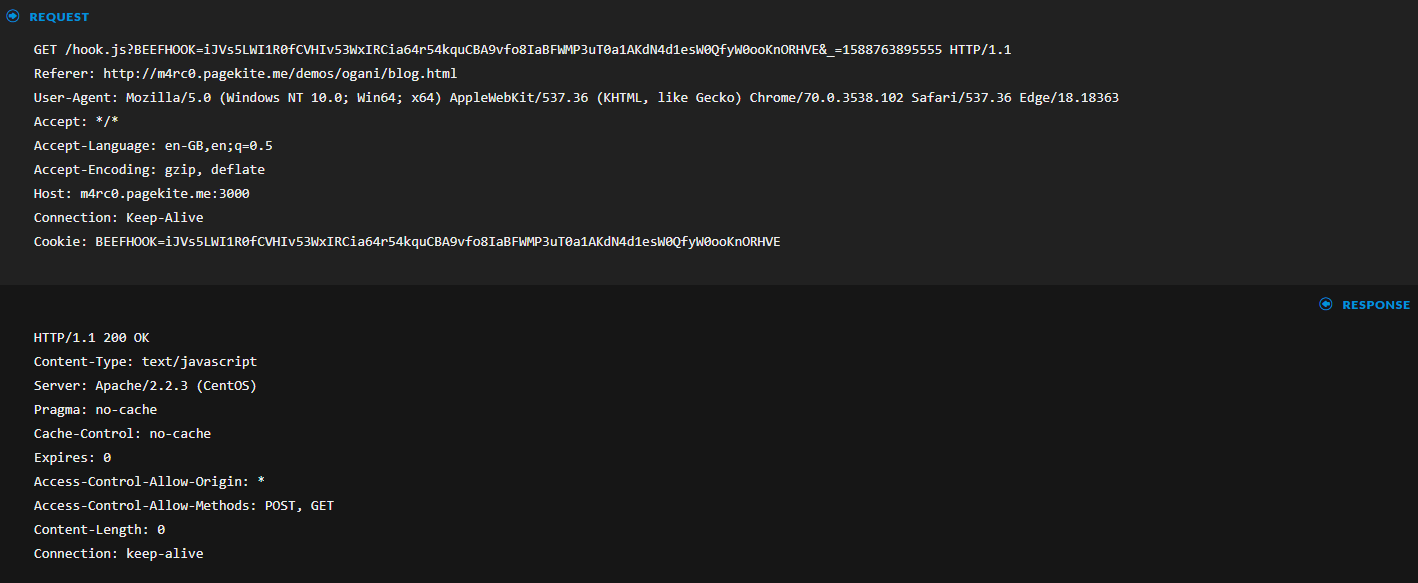This screenshot has width=1418, height=583.
Task: Click the arrow icon beside the RESPONSE heading
Action: [x=1326, y=304]
